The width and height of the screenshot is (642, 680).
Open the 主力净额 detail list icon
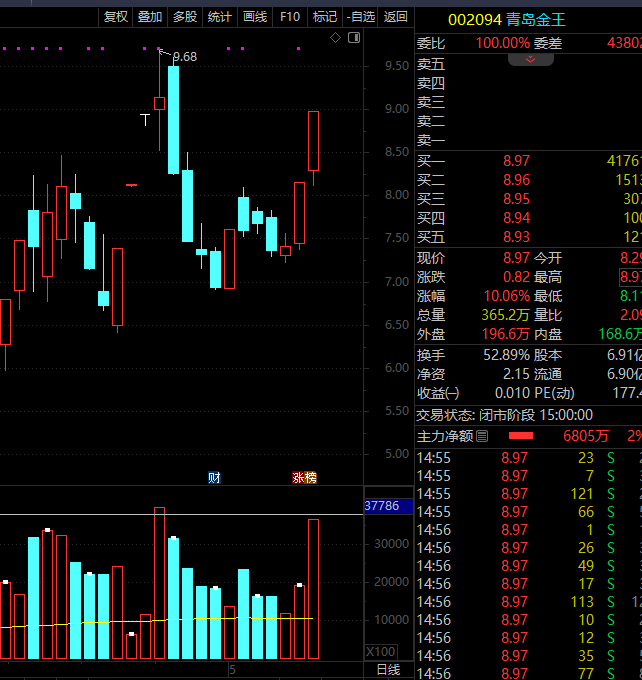[x=482, y=436]
